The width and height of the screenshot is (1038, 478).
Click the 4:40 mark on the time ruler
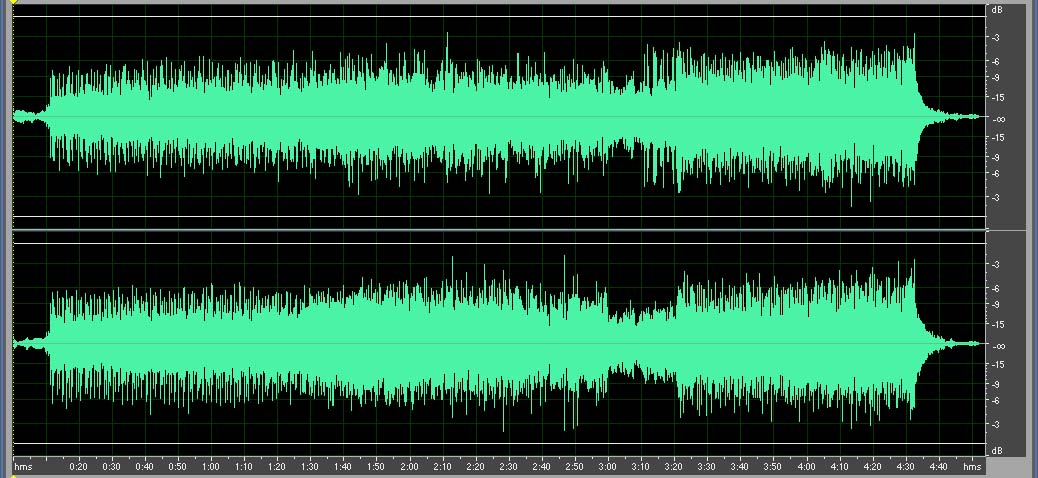(x=939, y=467)
